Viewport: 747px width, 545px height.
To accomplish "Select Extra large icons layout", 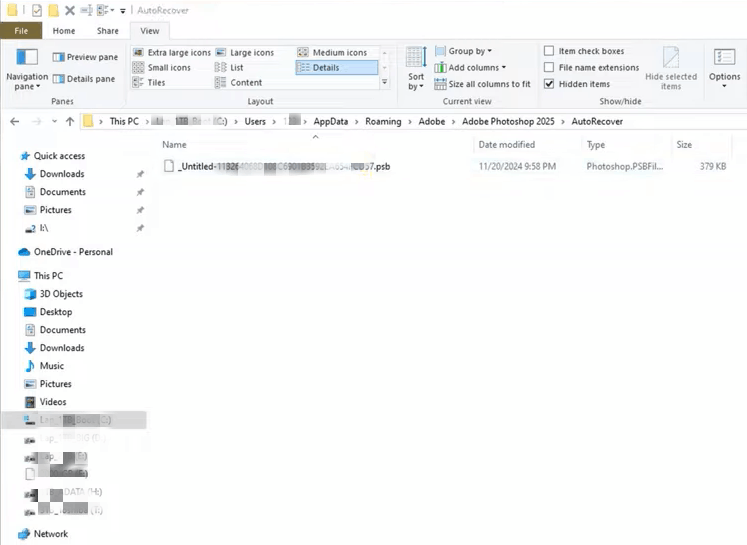I will 172,52.
